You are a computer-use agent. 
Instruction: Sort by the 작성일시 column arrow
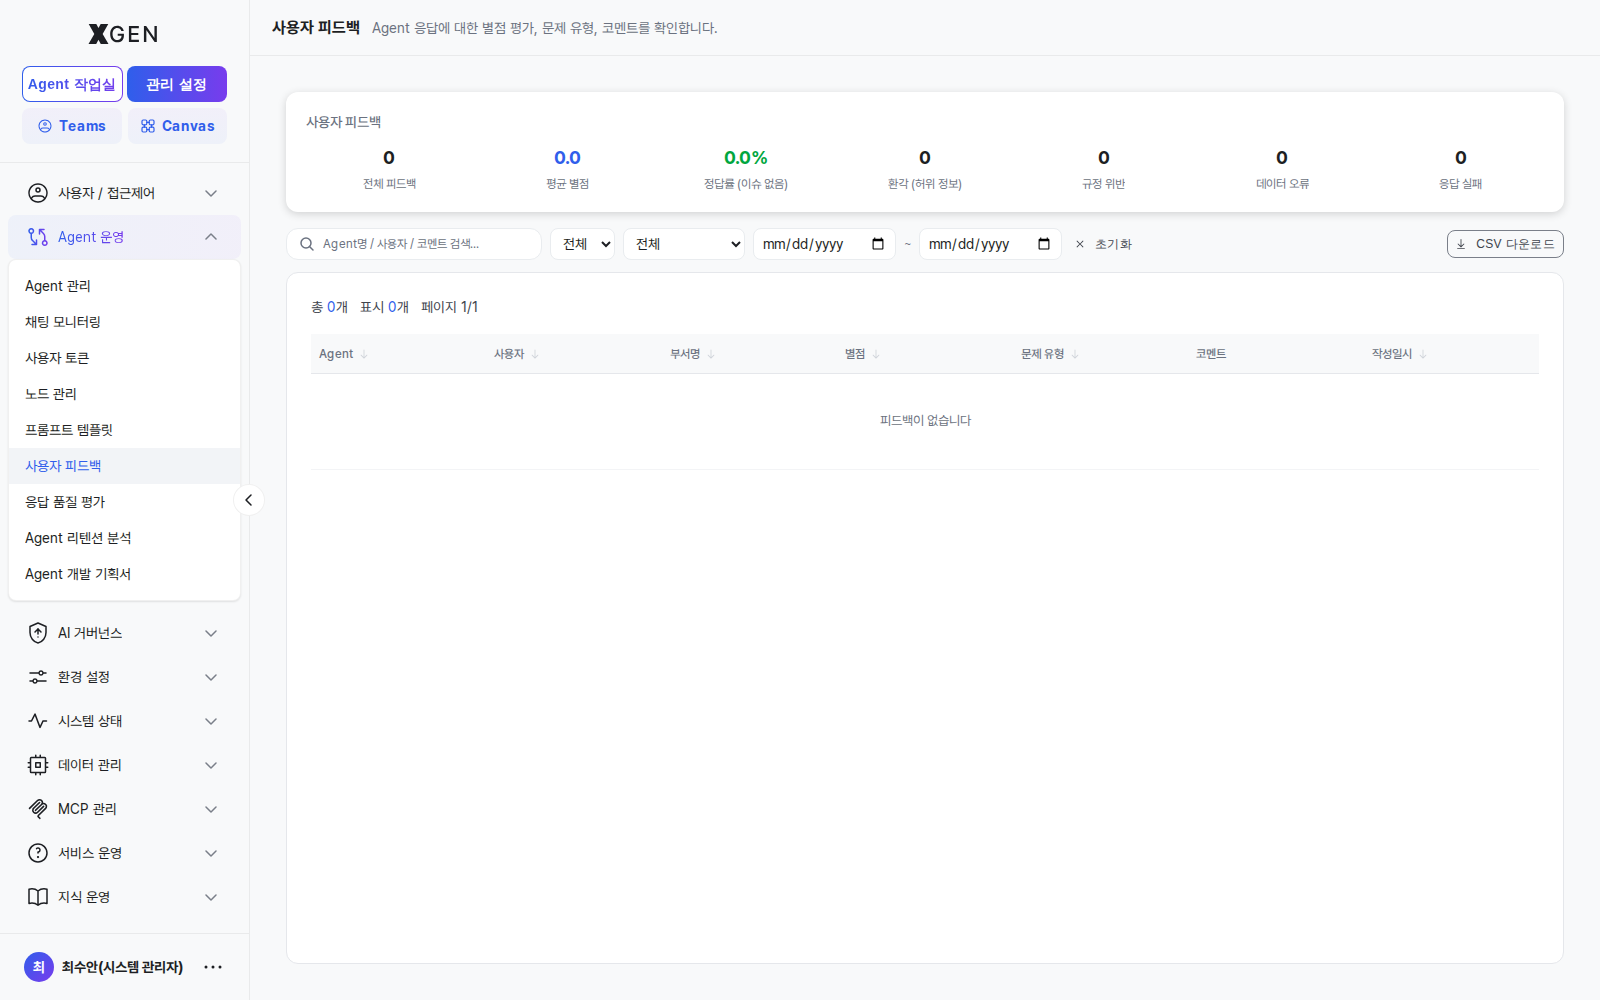(1423, 354)
